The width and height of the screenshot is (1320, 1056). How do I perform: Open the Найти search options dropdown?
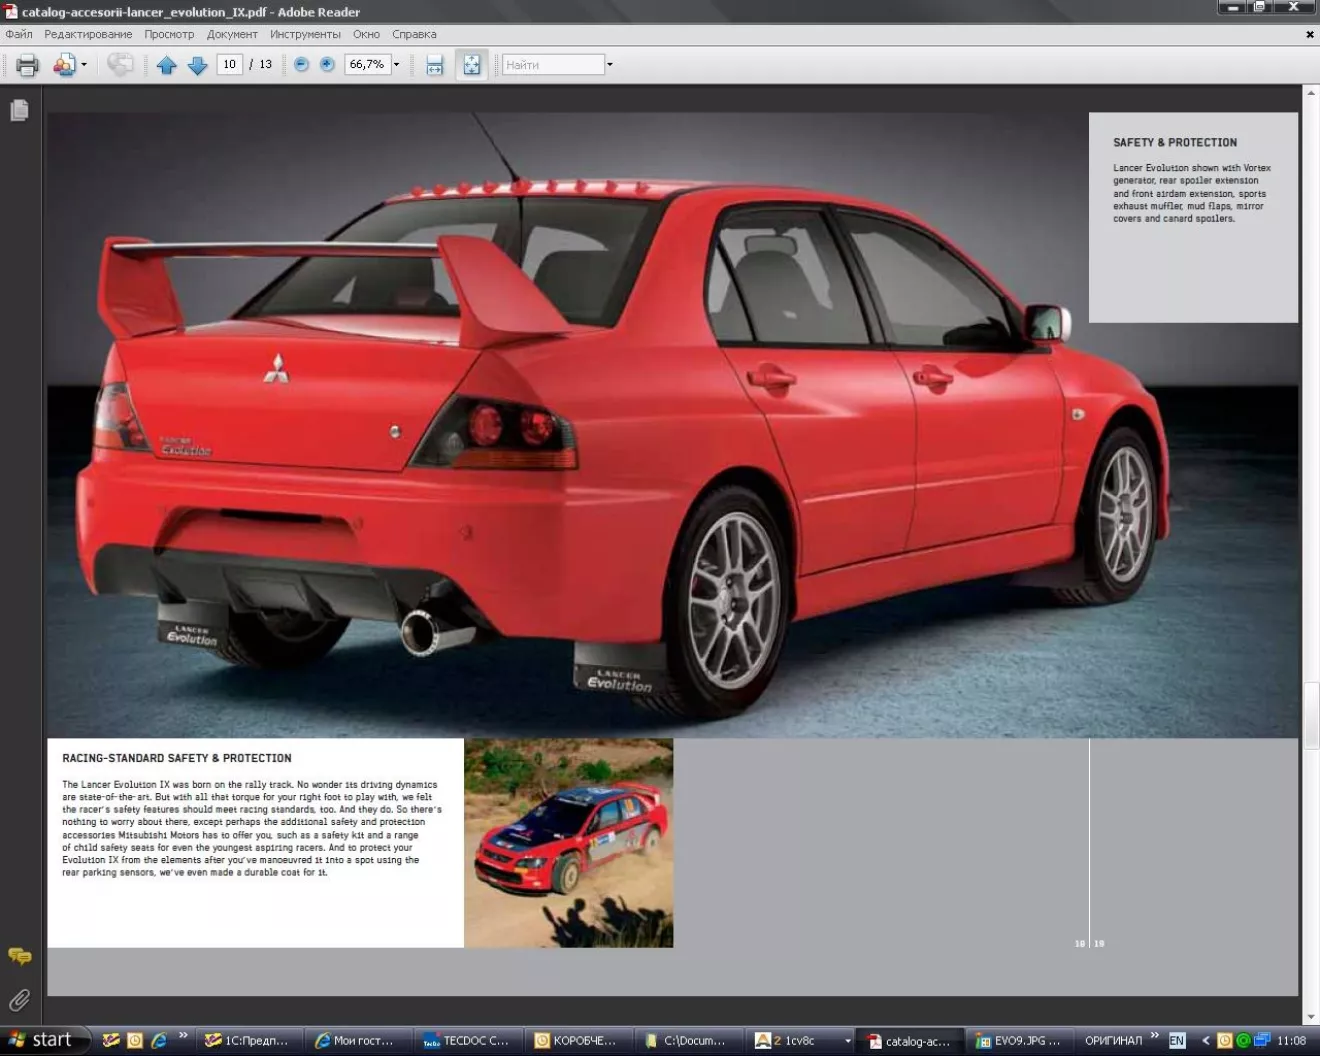(x=610, y=65)
